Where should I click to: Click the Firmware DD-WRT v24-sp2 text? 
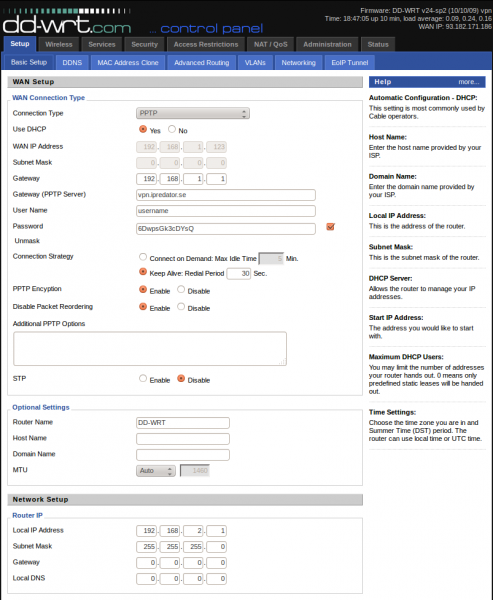(x=426, y=10)
